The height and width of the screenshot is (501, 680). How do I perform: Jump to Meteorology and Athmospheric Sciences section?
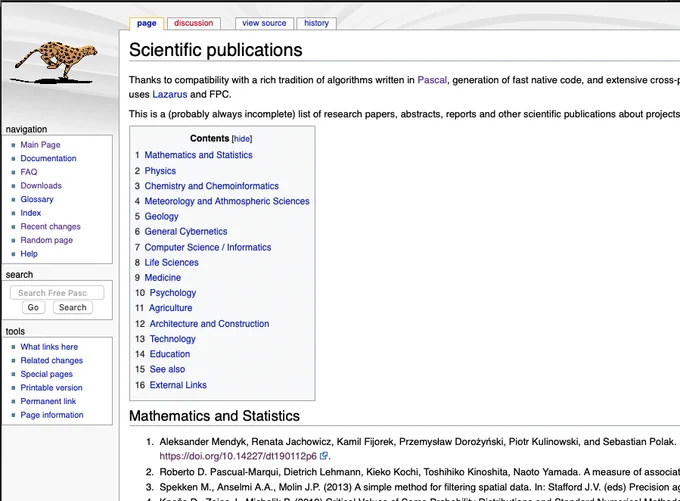pyautogui.click(x=227, y=201)
